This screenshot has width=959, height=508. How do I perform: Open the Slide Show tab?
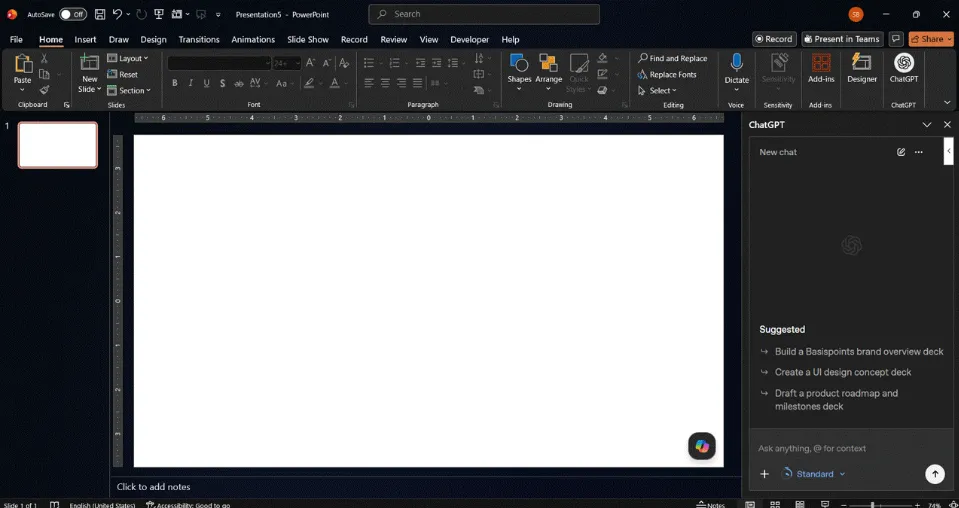click(308, 39)
